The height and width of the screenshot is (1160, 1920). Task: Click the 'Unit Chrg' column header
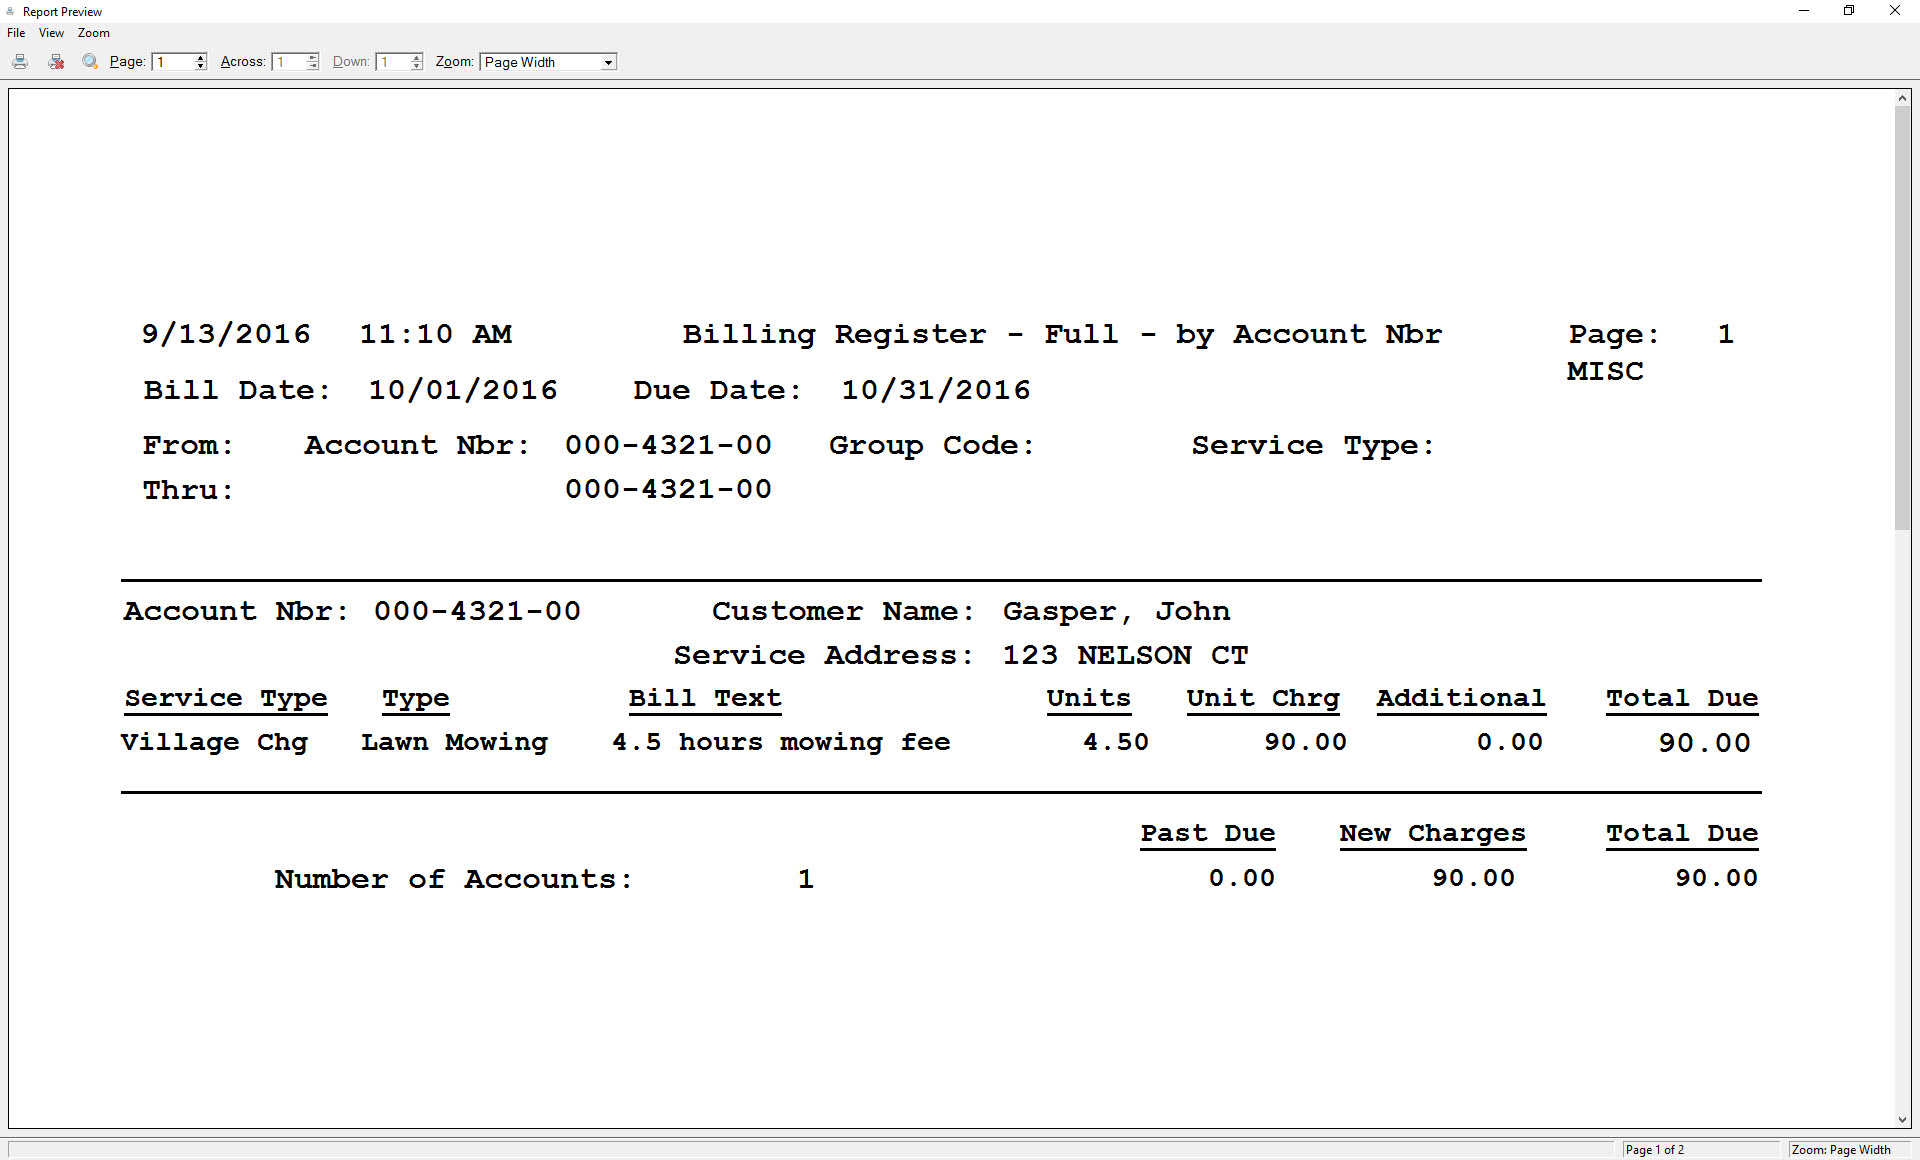click(x=1263, y=699)
